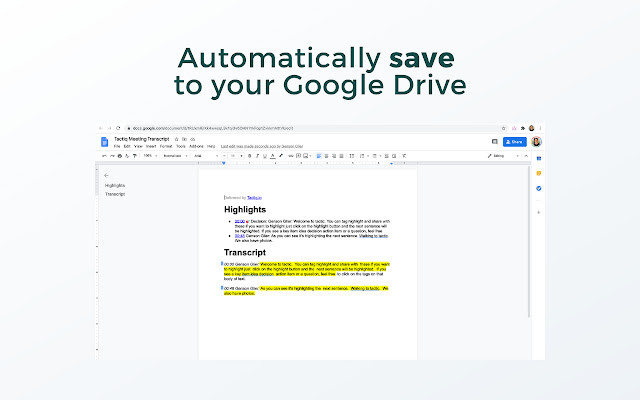Screen dimensions: 640x400
Task: Align text right
Action: pyautogui.click(x=334, y=156)
